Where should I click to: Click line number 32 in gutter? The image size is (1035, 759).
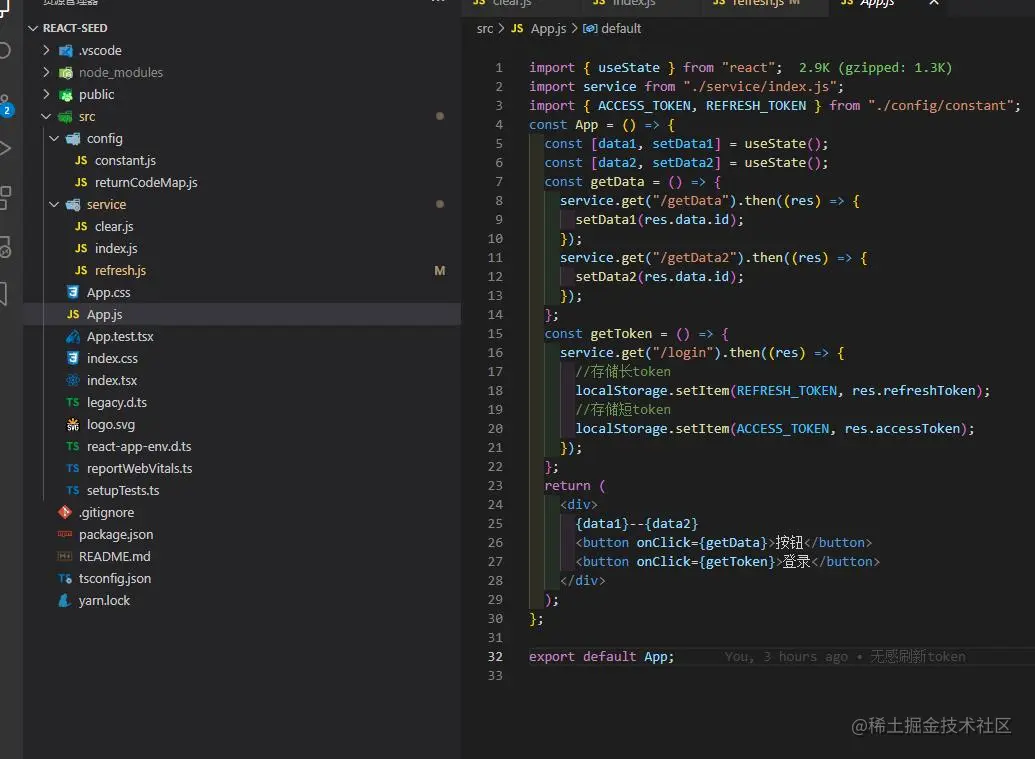click(x=495, y=657)
